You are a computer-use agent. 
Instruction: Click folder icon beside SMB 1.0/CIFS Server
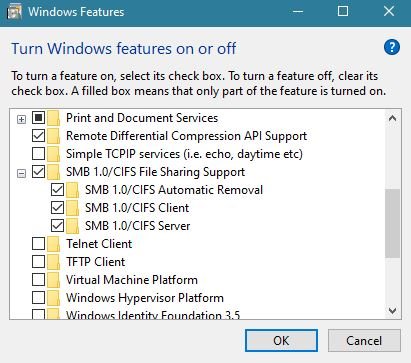[72, 226]
